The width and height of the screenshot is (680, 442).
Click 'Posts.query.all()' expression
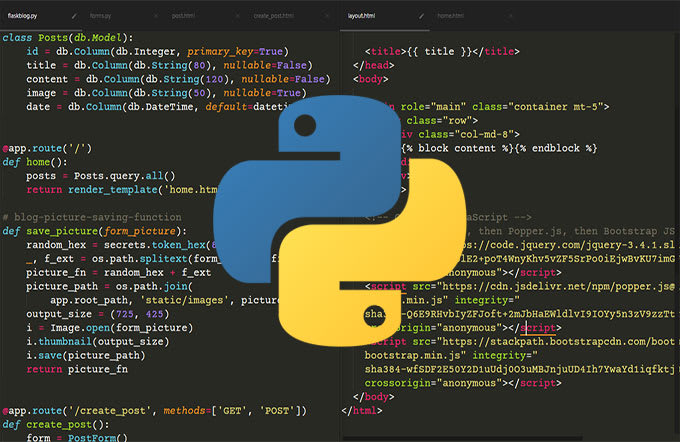click(124, 176)
